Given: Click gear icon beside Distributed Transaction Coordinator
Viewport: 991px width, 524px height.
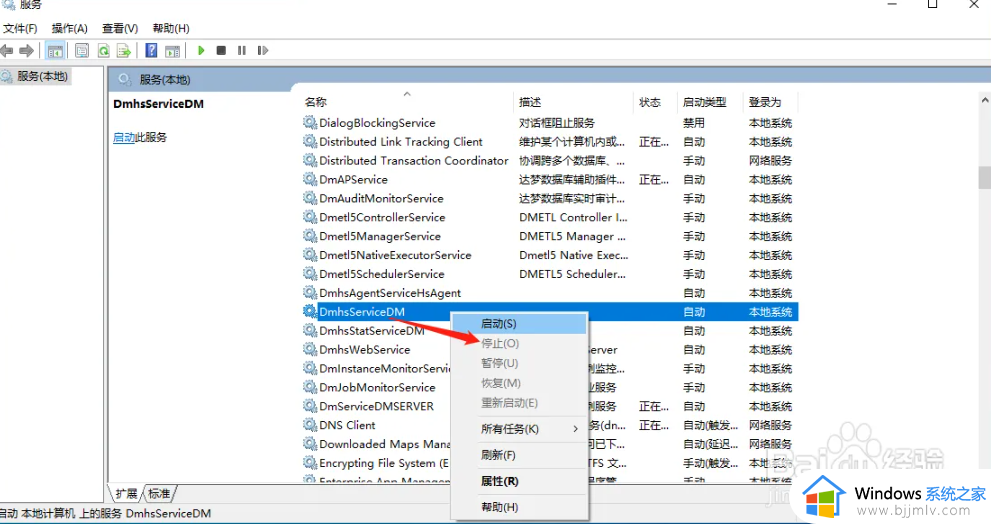Looking at the screenshot, I should pyautogui.click(x=310, y=160).
